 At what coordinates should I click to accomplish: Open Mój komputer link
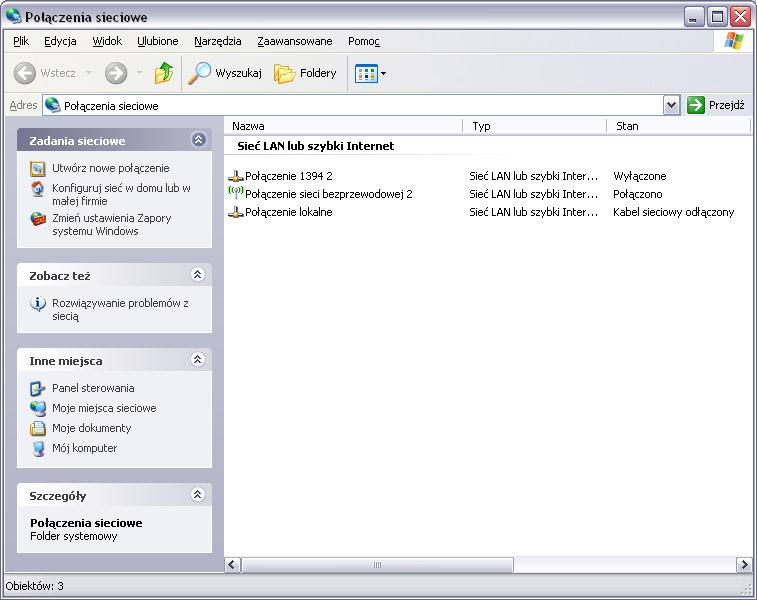point(84,448)
